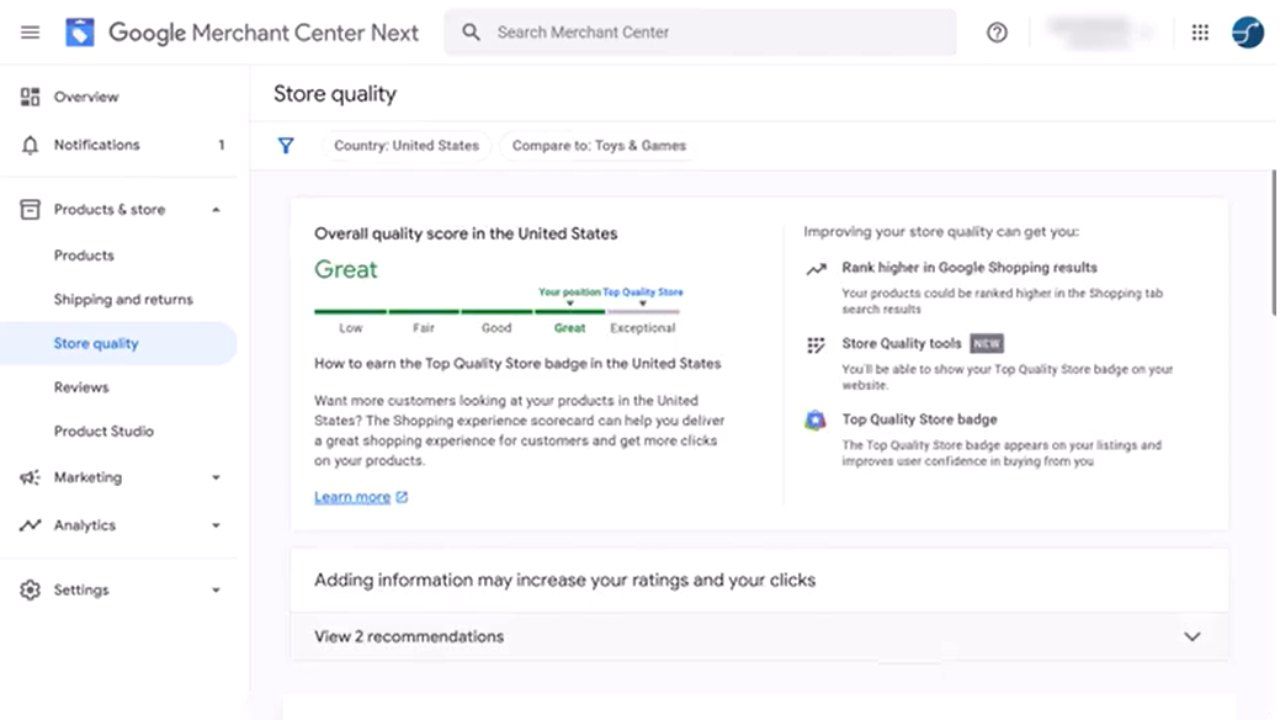The width and height of the screenshot is (1280, 720).
Task: Click the blue filter funnel icon
Action: (286, 146)
